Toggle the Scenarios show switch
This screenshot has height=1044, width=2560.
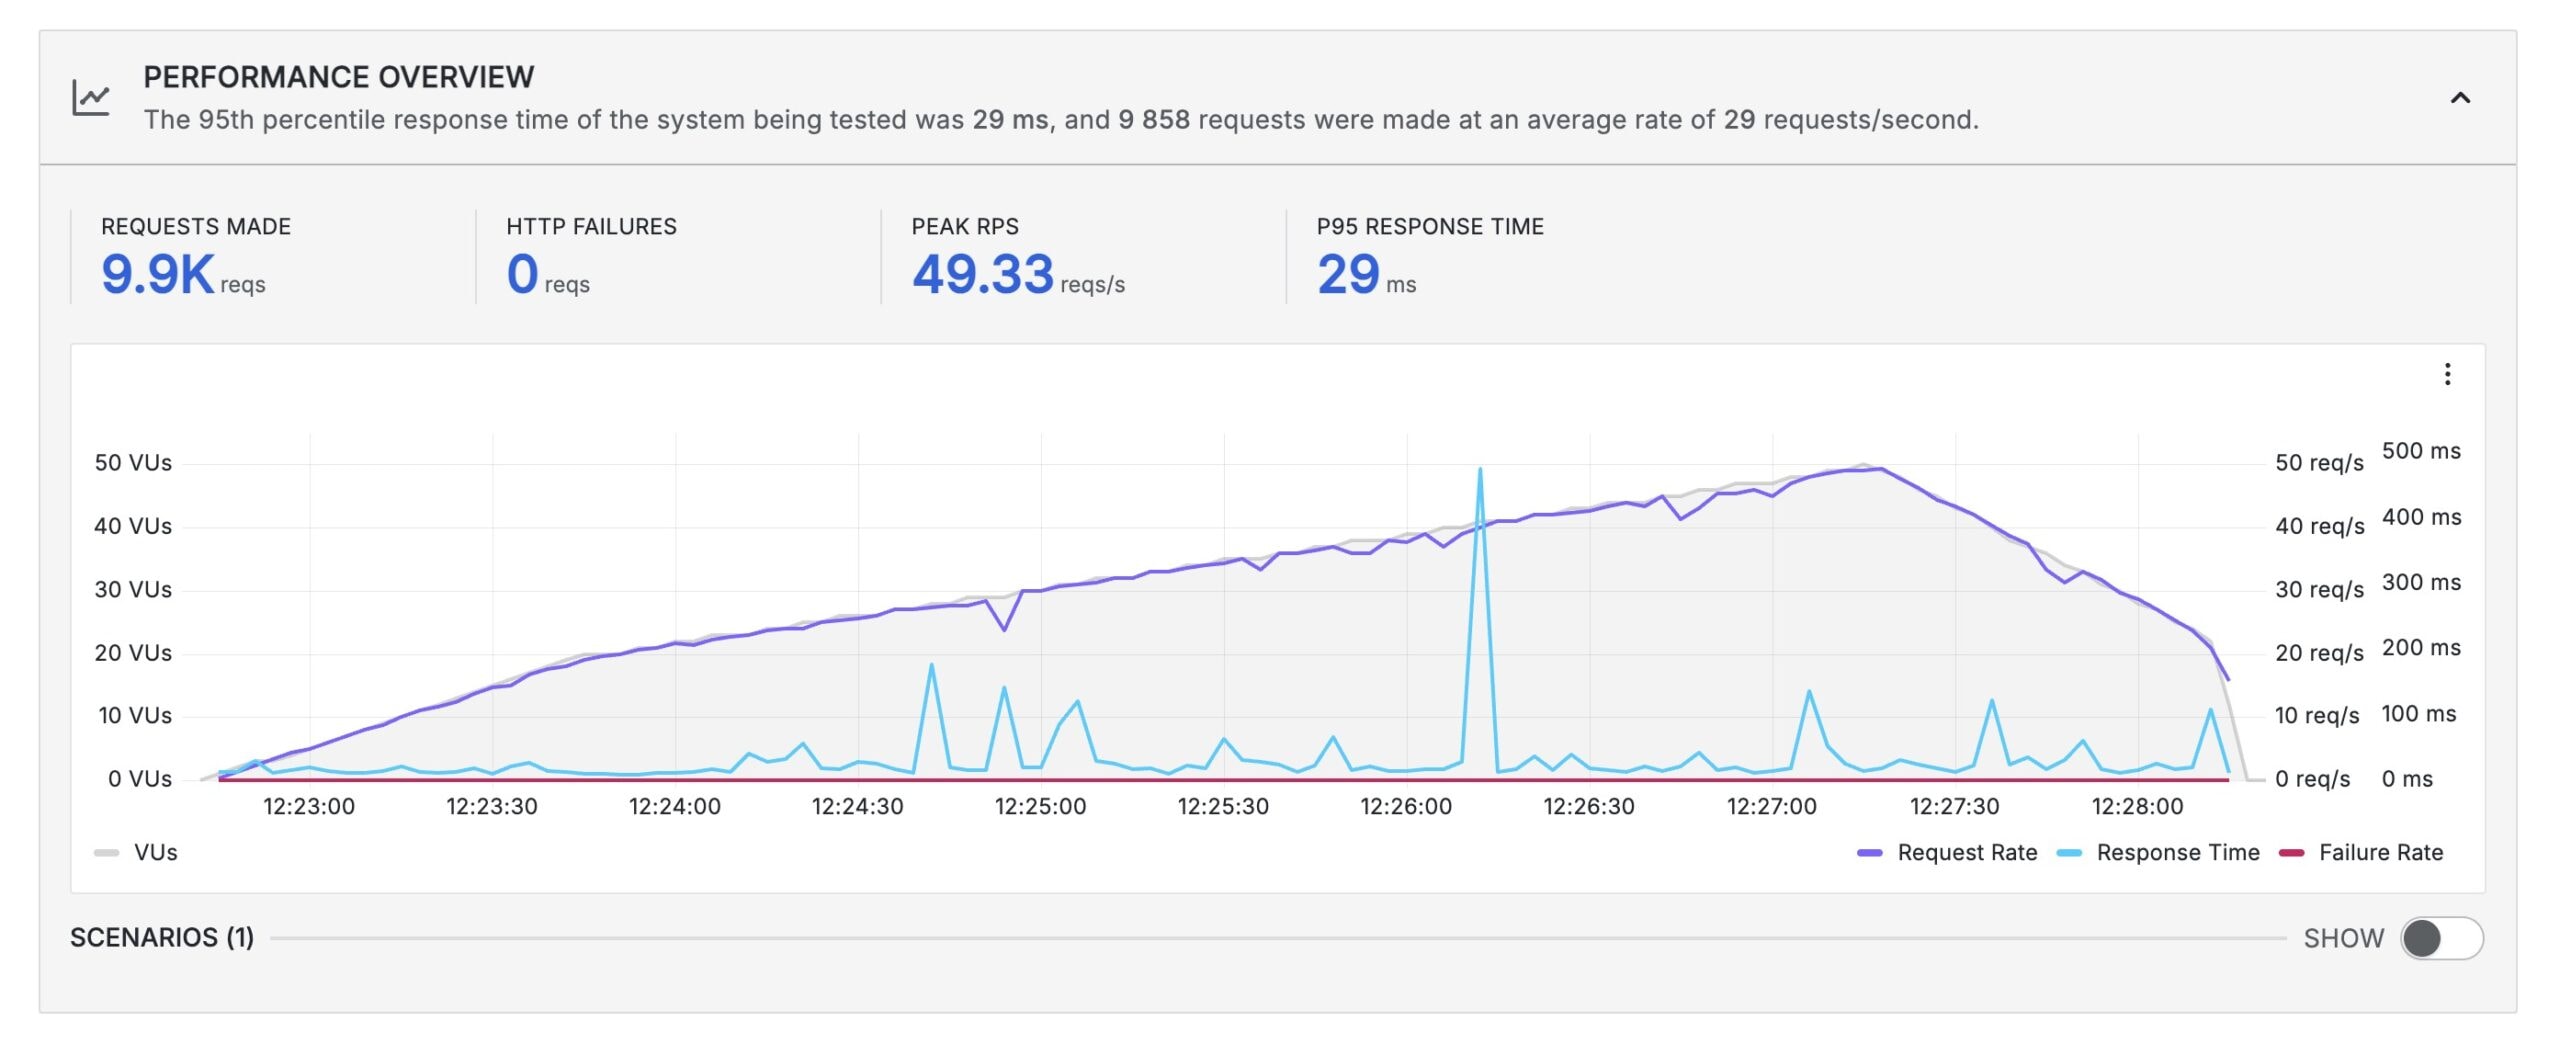tap(2441, 938)
